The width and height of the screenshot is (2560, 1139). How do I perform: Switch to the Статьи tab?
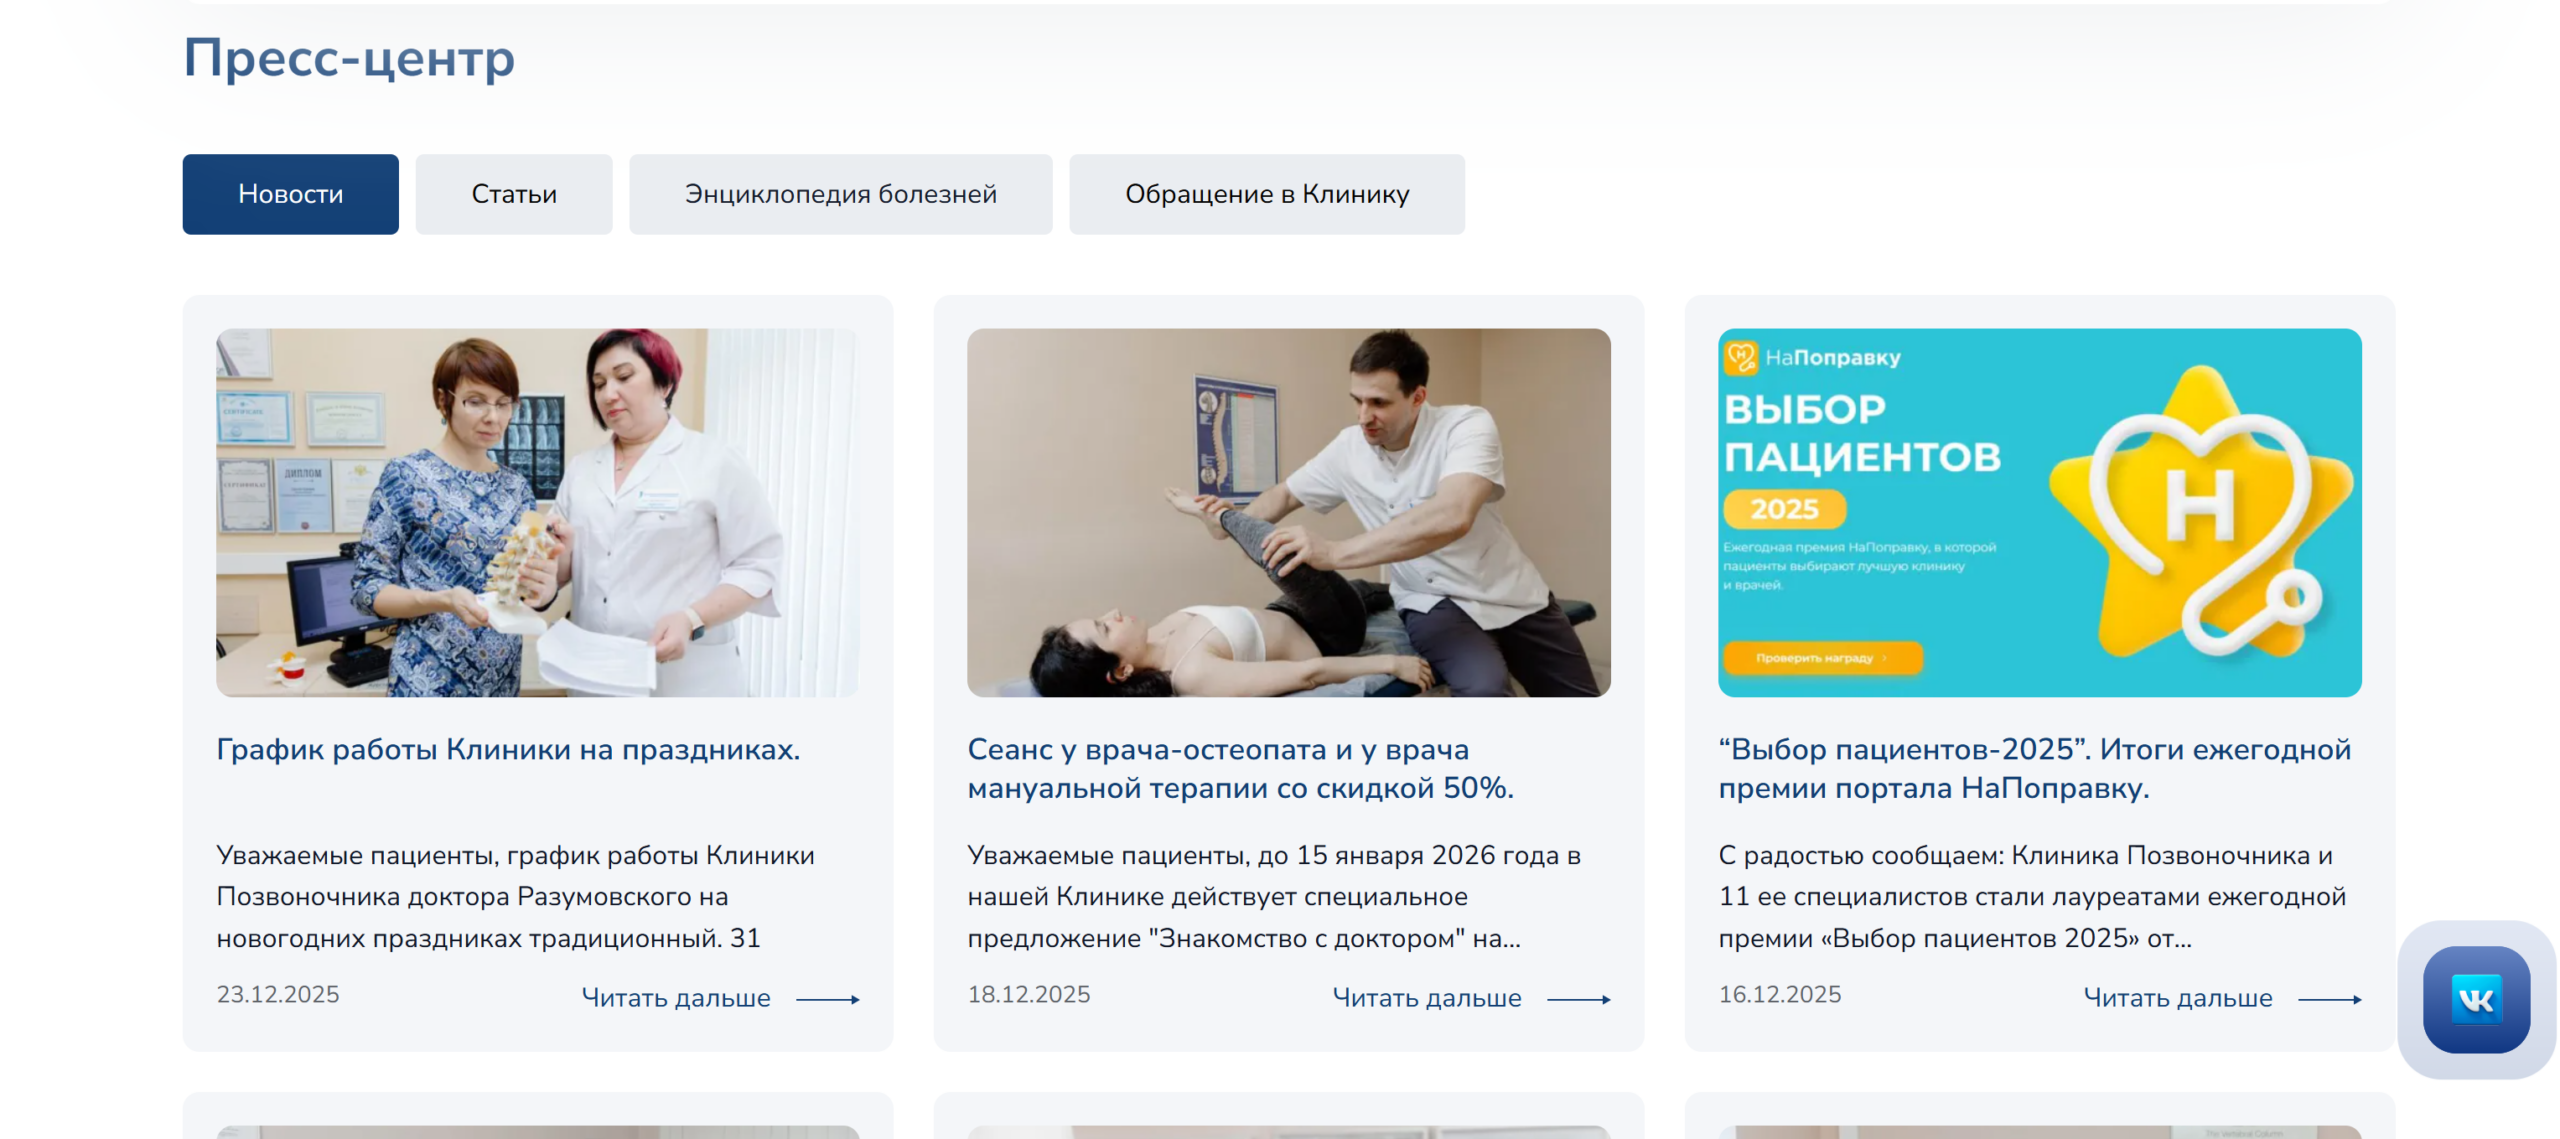coord(513,194)
